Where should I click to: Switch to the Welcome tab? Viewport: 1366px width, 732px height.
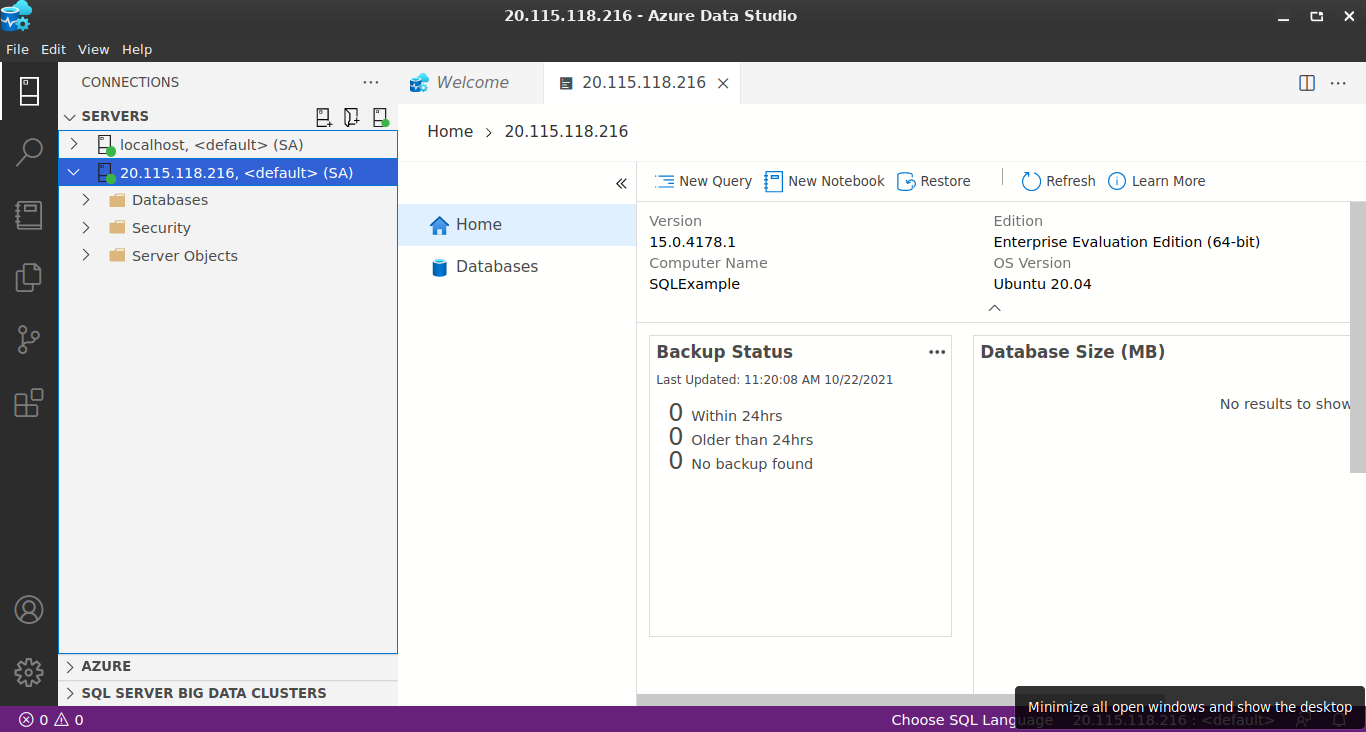tap(471, 83)
